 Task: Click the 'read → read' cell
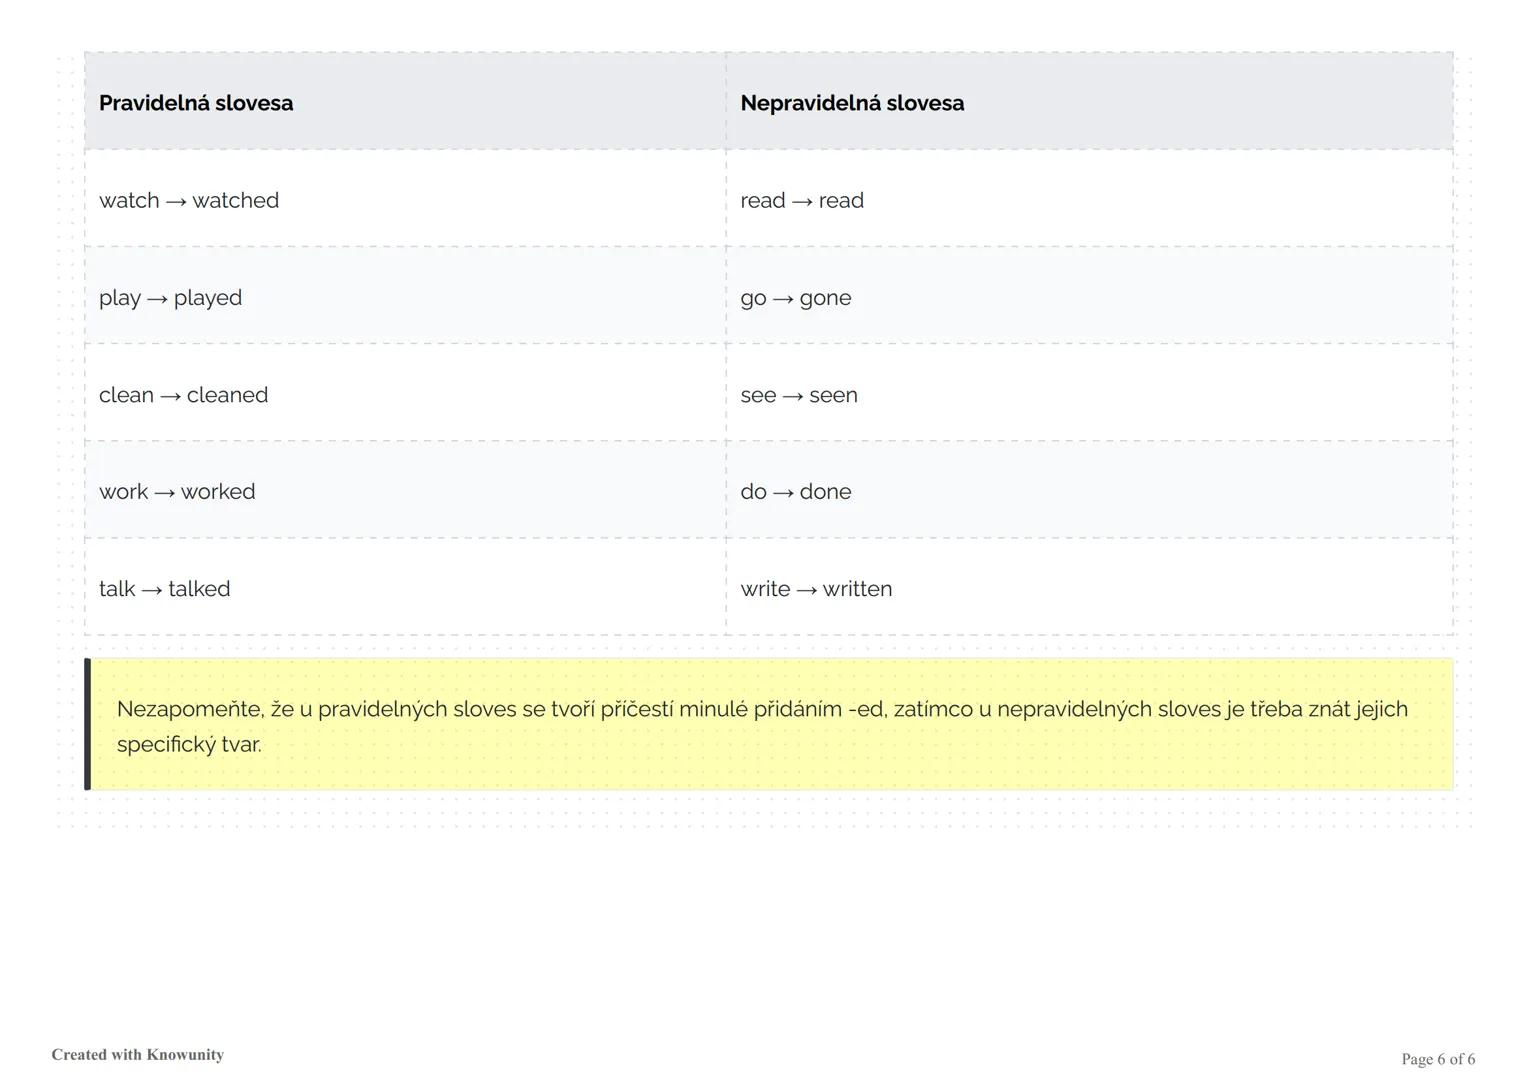[x=802, y=200]
